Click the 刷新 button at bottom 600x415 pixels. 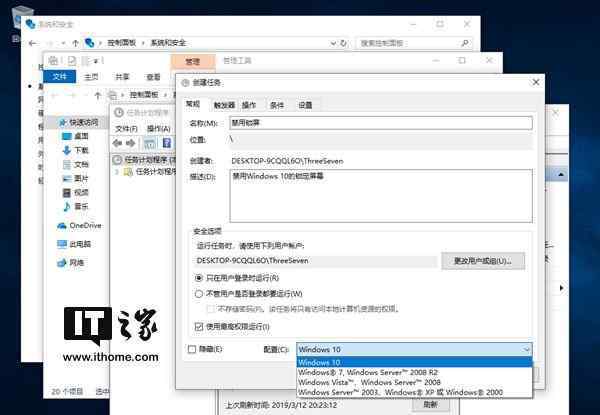click(x=430, y=405)
